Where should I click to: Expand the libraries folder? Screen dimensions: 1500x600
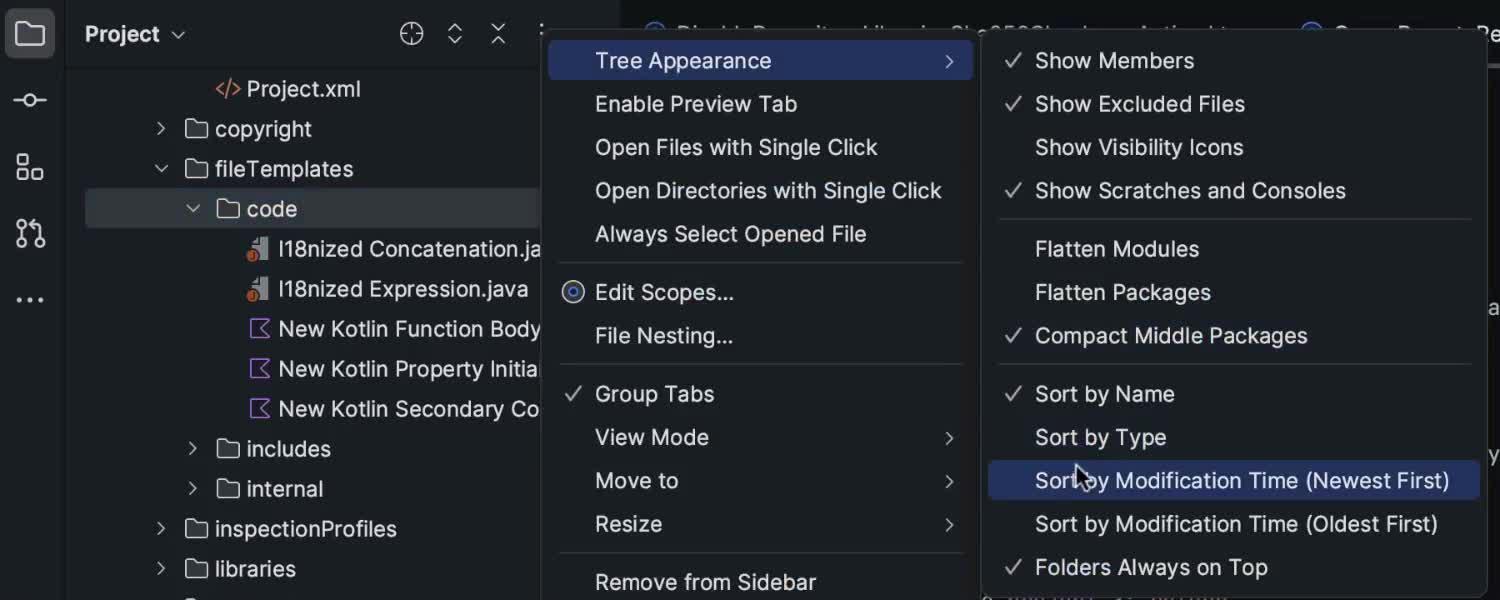[161, 568]
